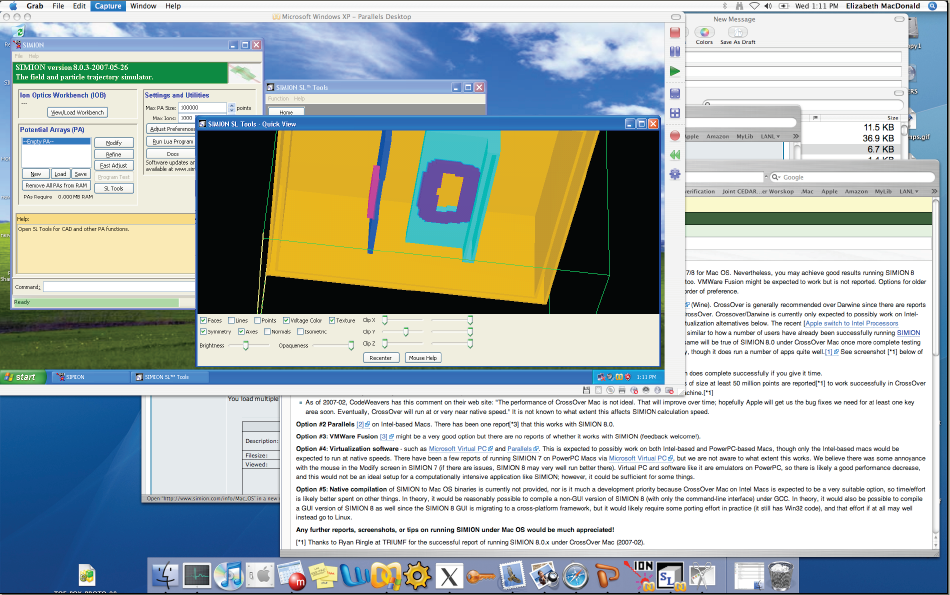Launch Mail eagle stamp Dock icon
This screenshot has height=595, width=950.
[513, 575]
